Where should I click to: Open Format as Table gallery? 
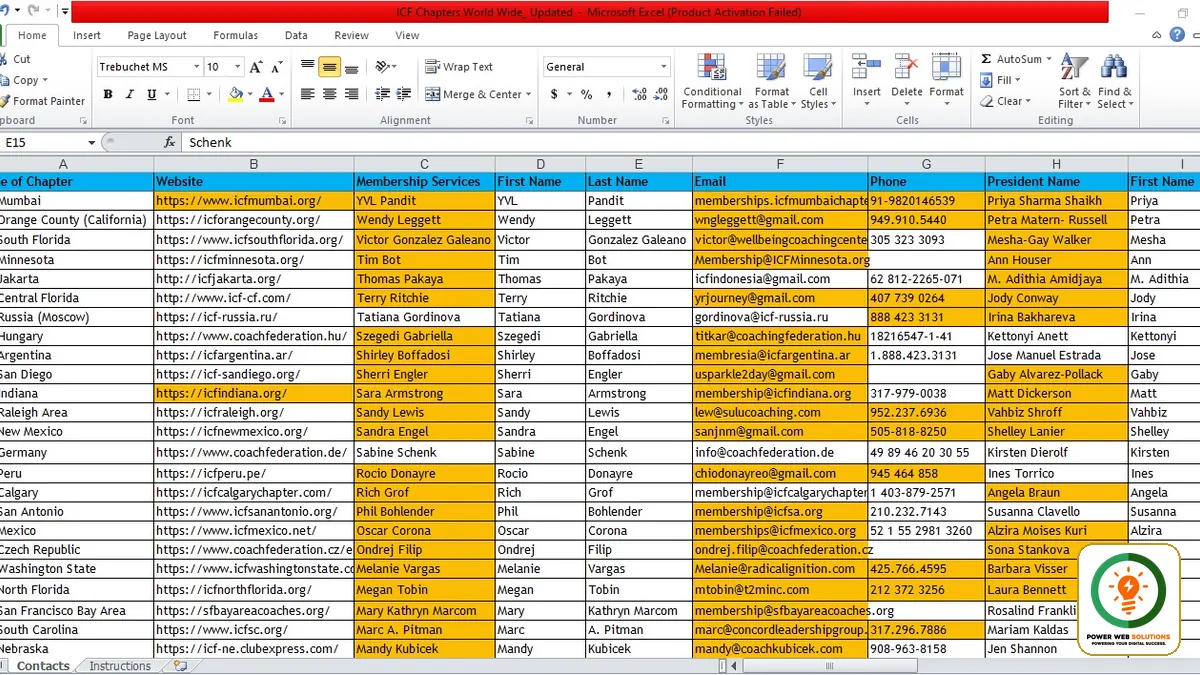772,82
